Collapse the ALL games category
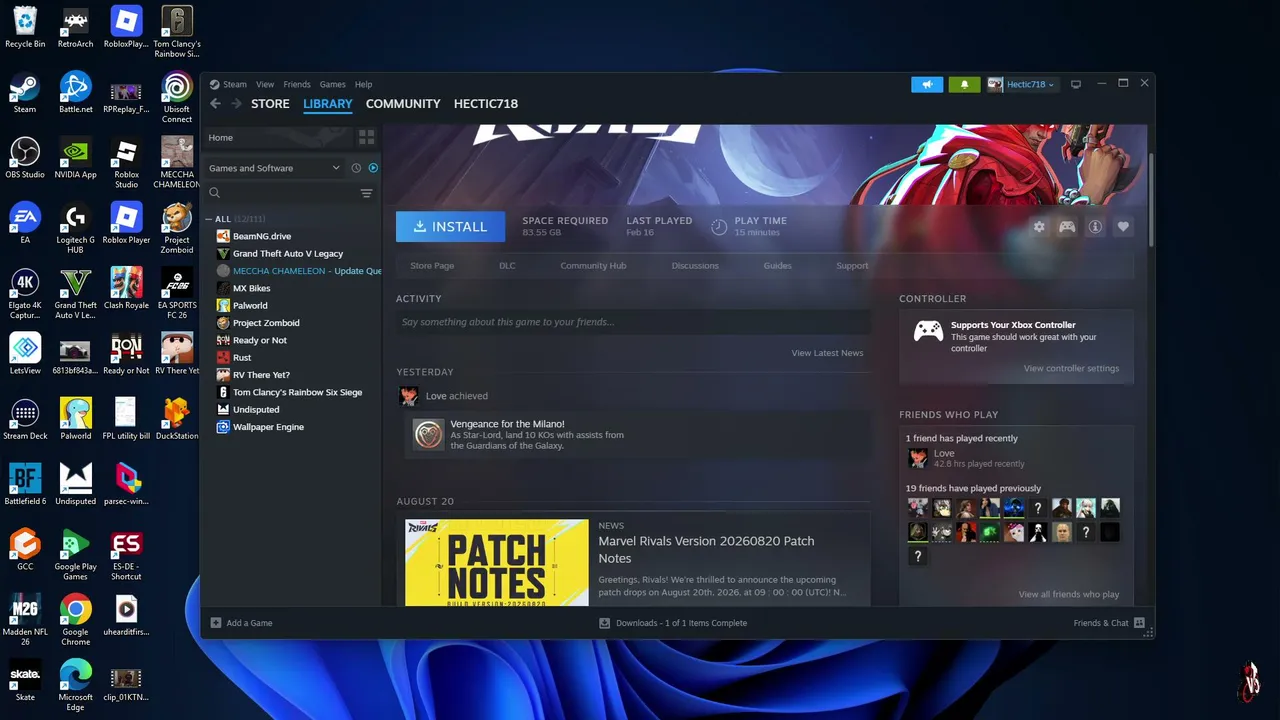This screenshot has height=720, width=1280. (209, 219)
